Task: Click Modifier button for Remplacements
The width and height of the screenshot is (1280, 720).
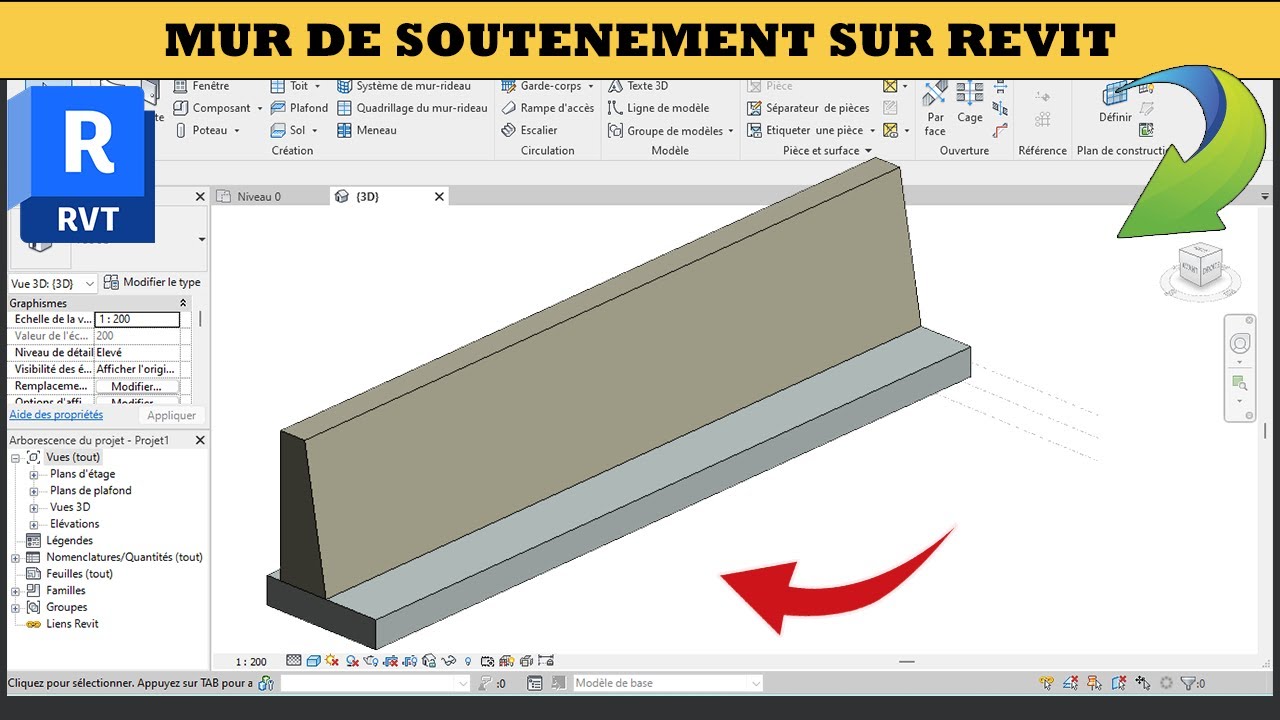Action: (x=136, y=387)
